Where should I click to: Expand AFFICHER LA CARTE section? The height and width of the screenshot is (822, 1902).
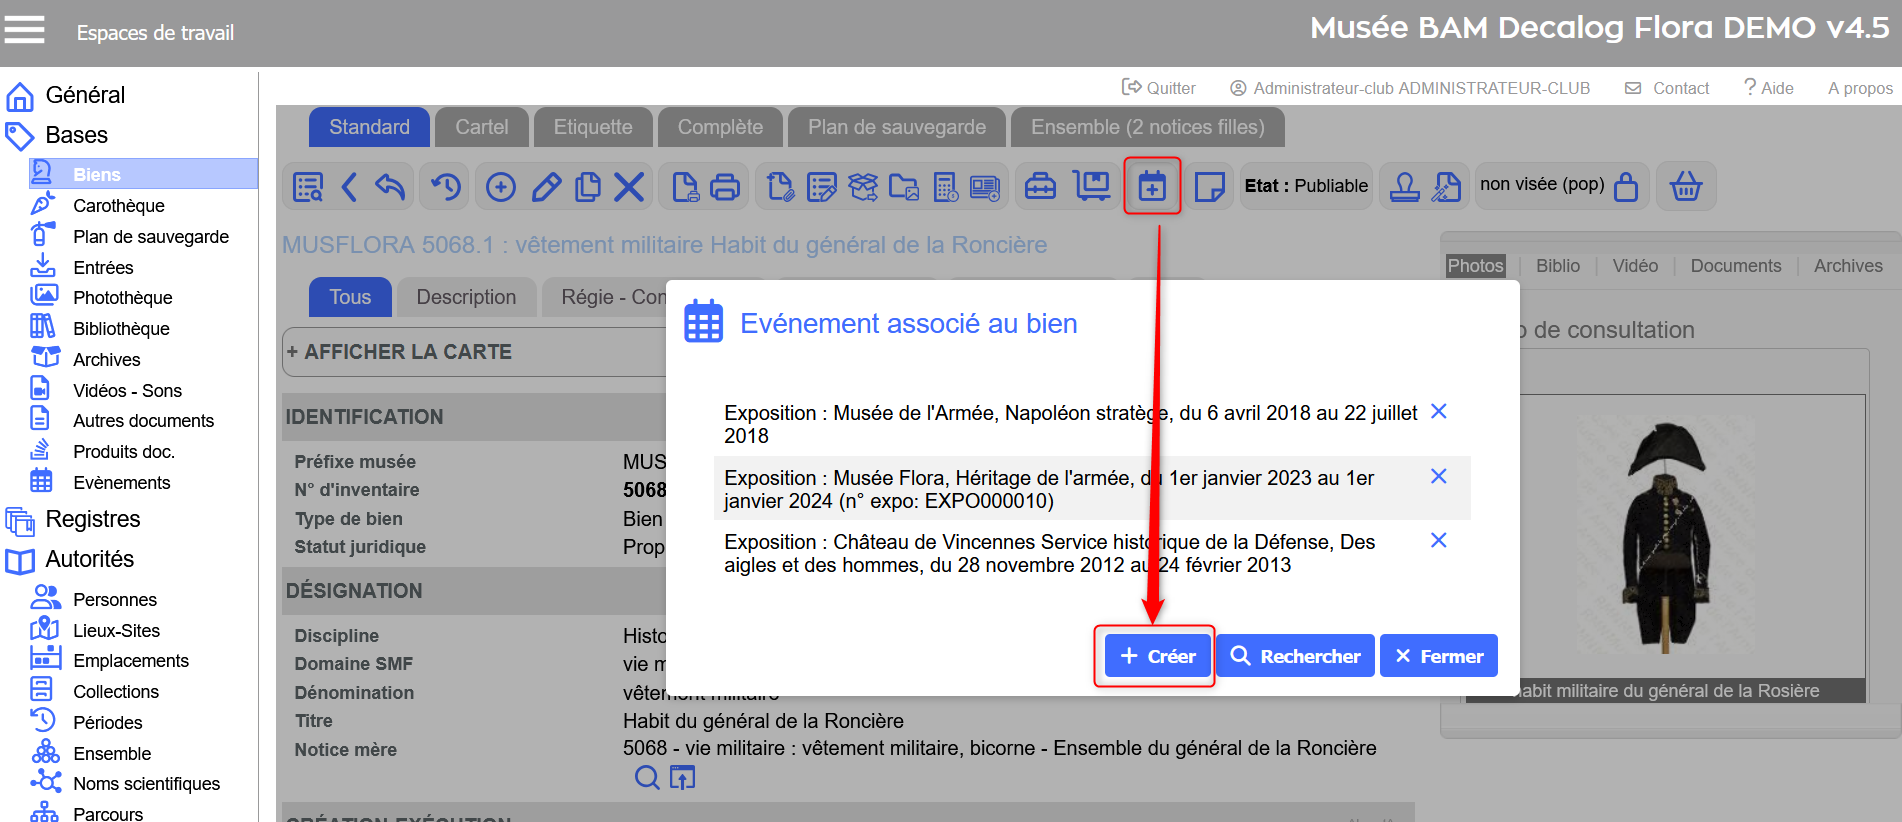point(399,352)
